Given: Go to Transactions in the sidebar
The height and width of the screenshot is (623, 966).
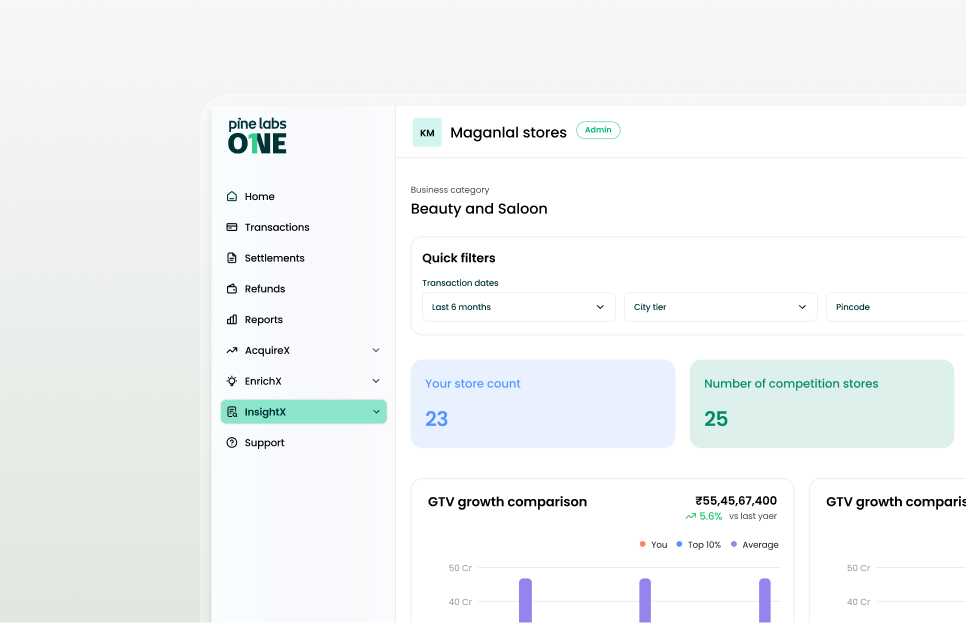Looking at the screenshot, I should [304, 227].
